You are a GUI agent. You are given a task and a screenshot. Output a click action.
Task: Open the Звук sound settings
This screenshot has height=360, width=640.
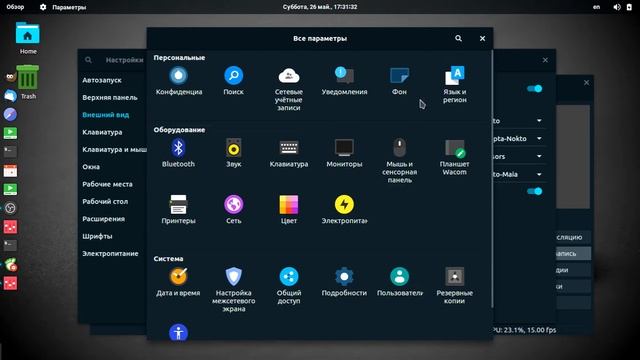[233, 153]
